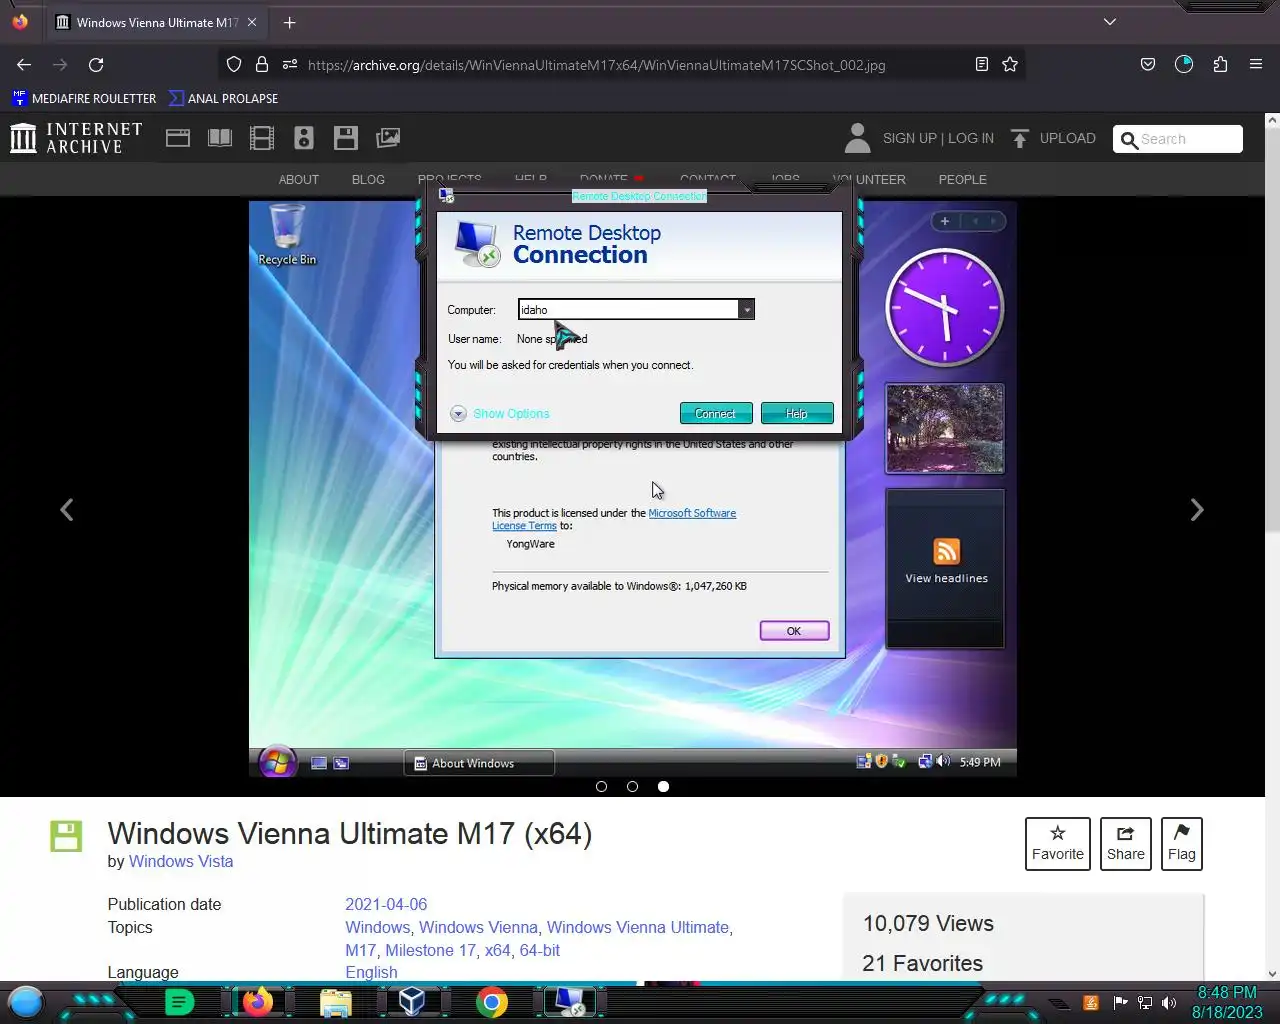Image resolution: width=1280 pixels, height=1024 pixels.
Task: Click the Internet Archive search box
Action: 1178,139
